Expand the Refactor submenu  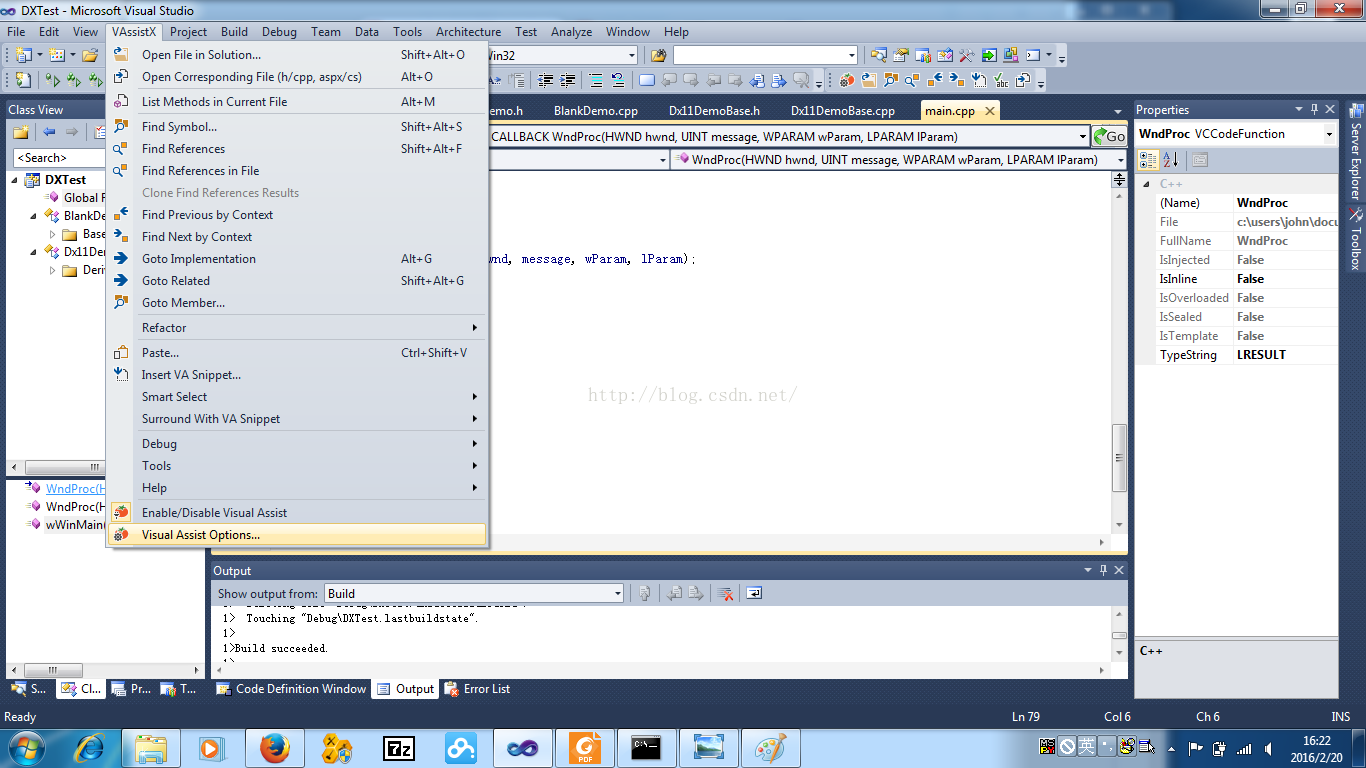(297, 327)
